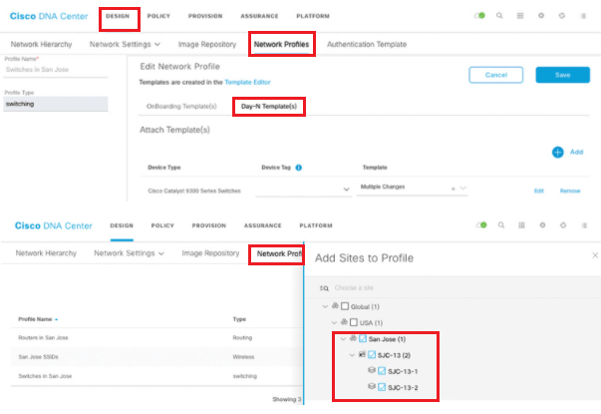Open DESIGN menu in the top screenshot
The image size is (601, 414).
click(118, 16)
